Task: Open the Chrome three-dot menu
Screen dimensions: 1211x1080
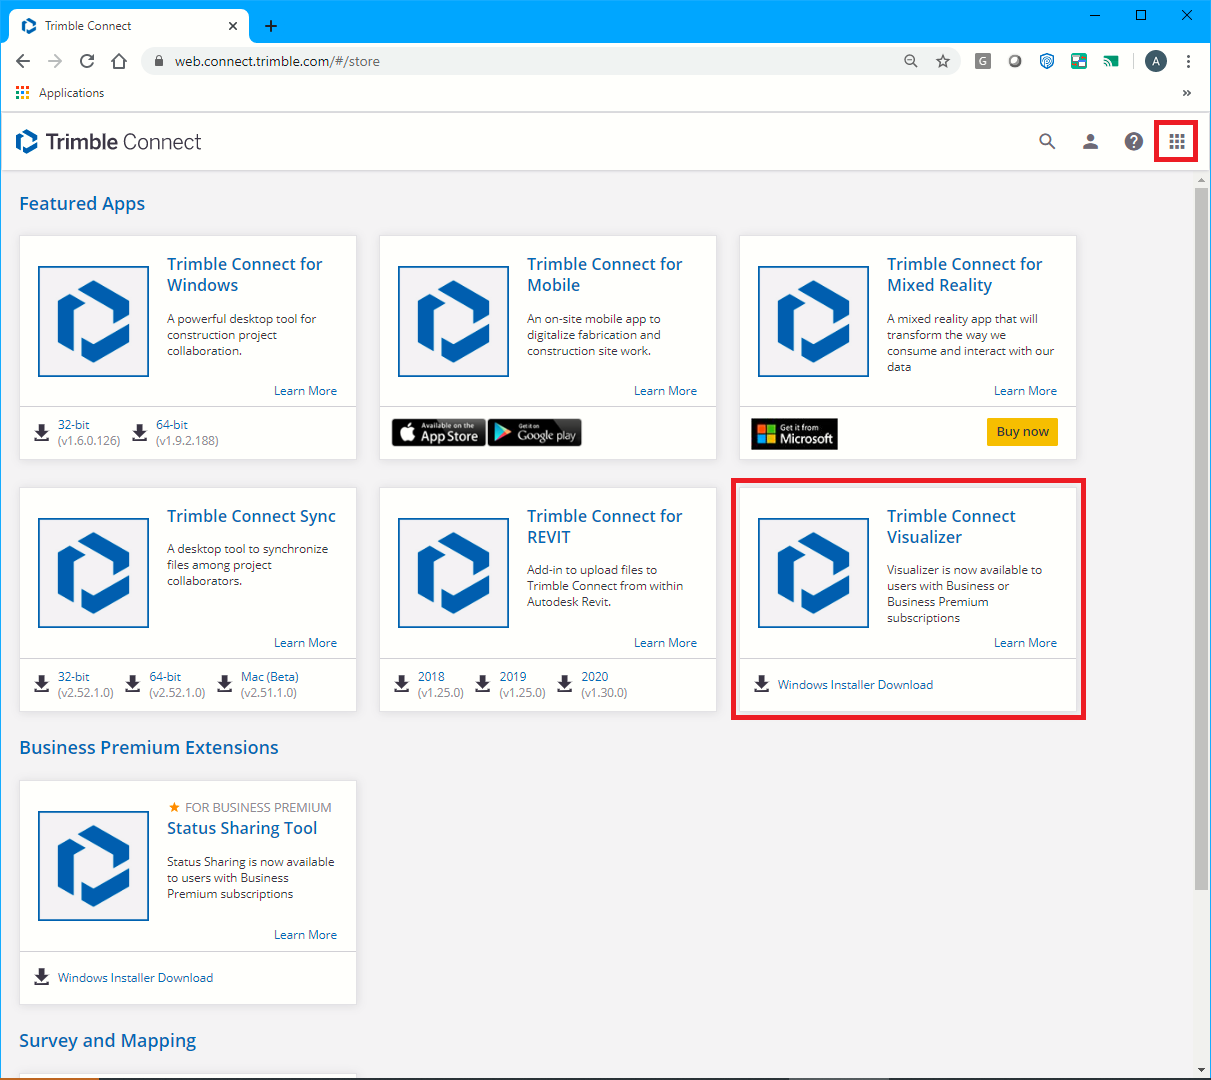Action: pyautogui.click(x=1188, y=61)
